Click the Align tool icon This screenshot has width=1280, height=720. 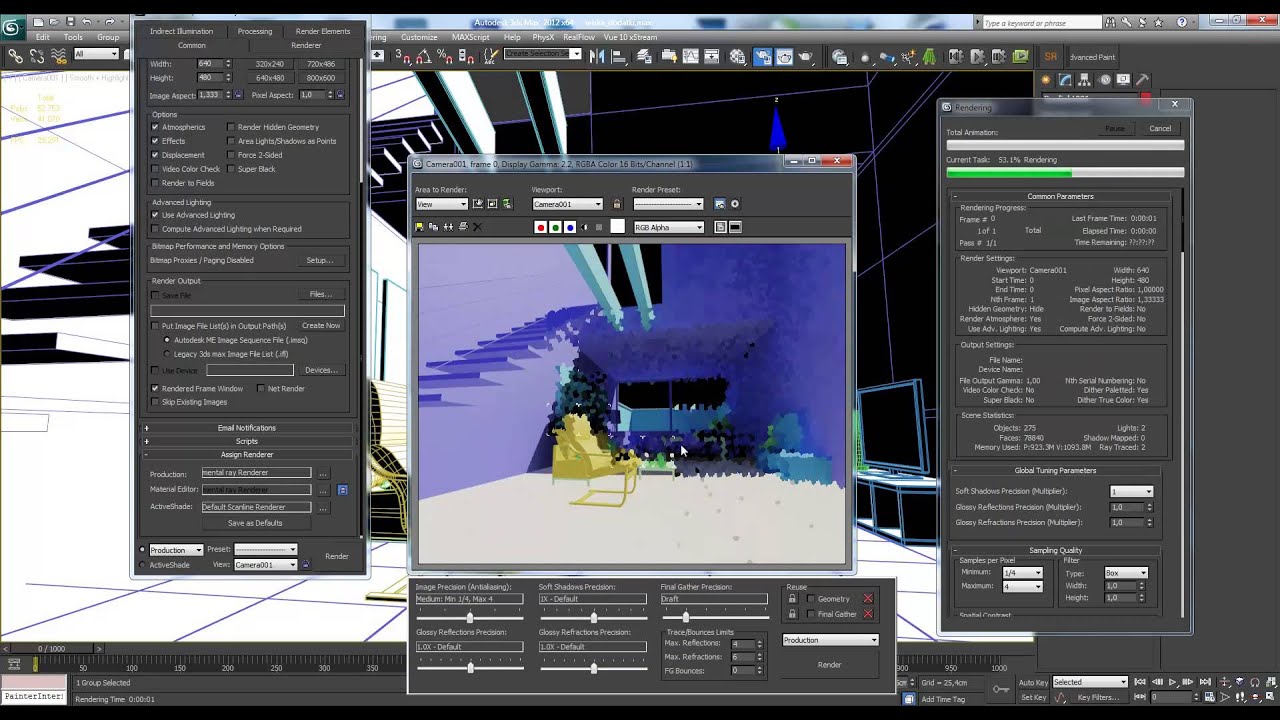coord(618,57)
